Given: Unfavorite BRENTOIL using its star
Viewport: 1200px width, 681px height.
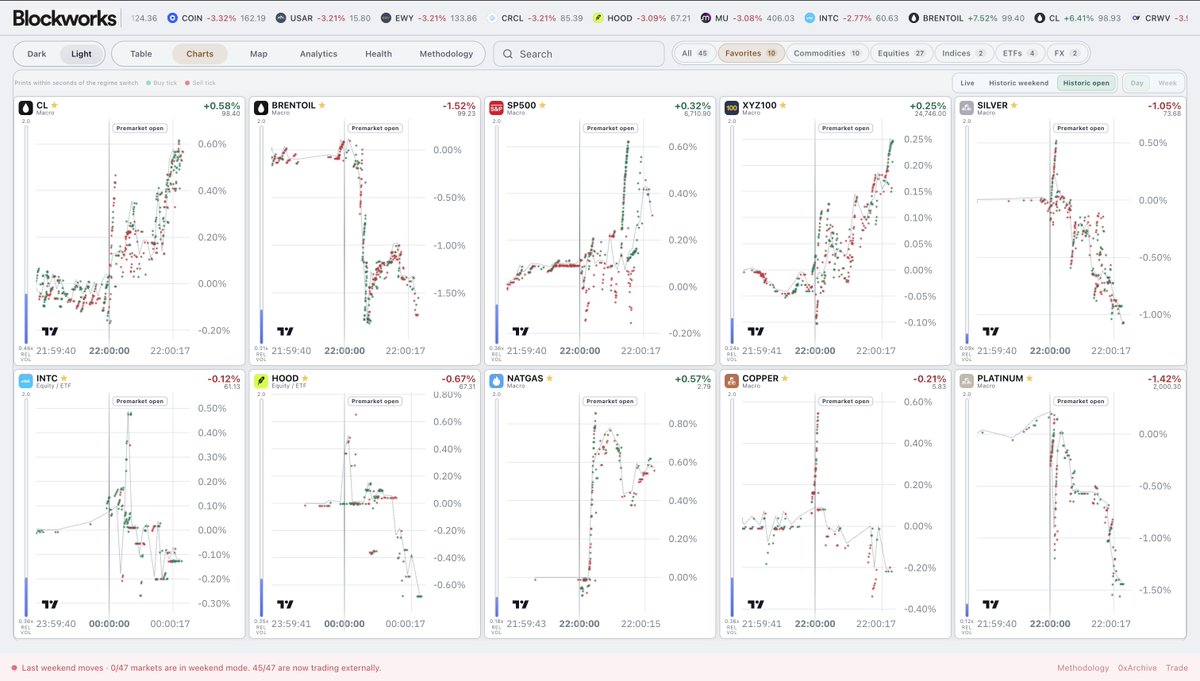Looking at the screenshot, I should [322, 104].
